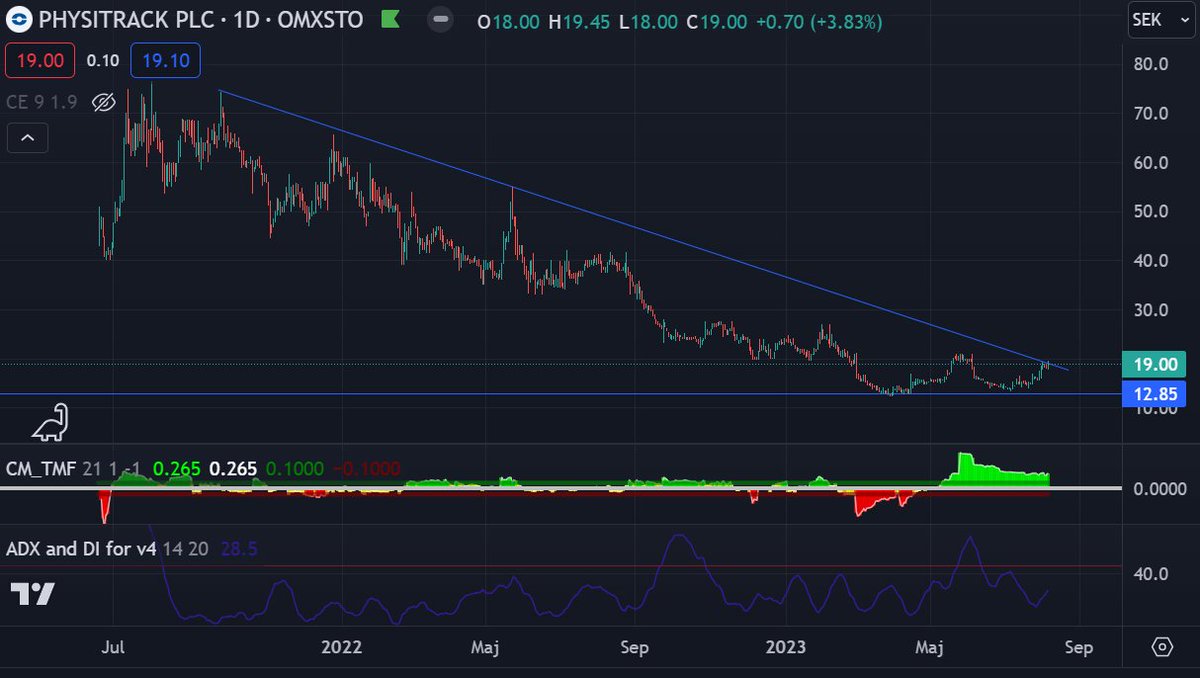Viewport: 1200px width, 678px height.
Task: Collapse the indicator legend with chevron
Action: (x=27, y=138)
